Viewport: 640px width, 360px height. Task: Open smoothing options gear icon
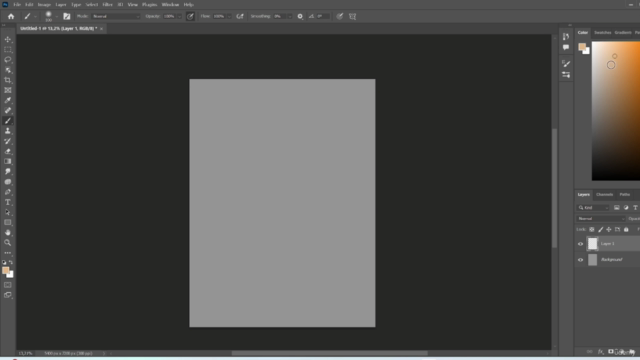point(300,16)
